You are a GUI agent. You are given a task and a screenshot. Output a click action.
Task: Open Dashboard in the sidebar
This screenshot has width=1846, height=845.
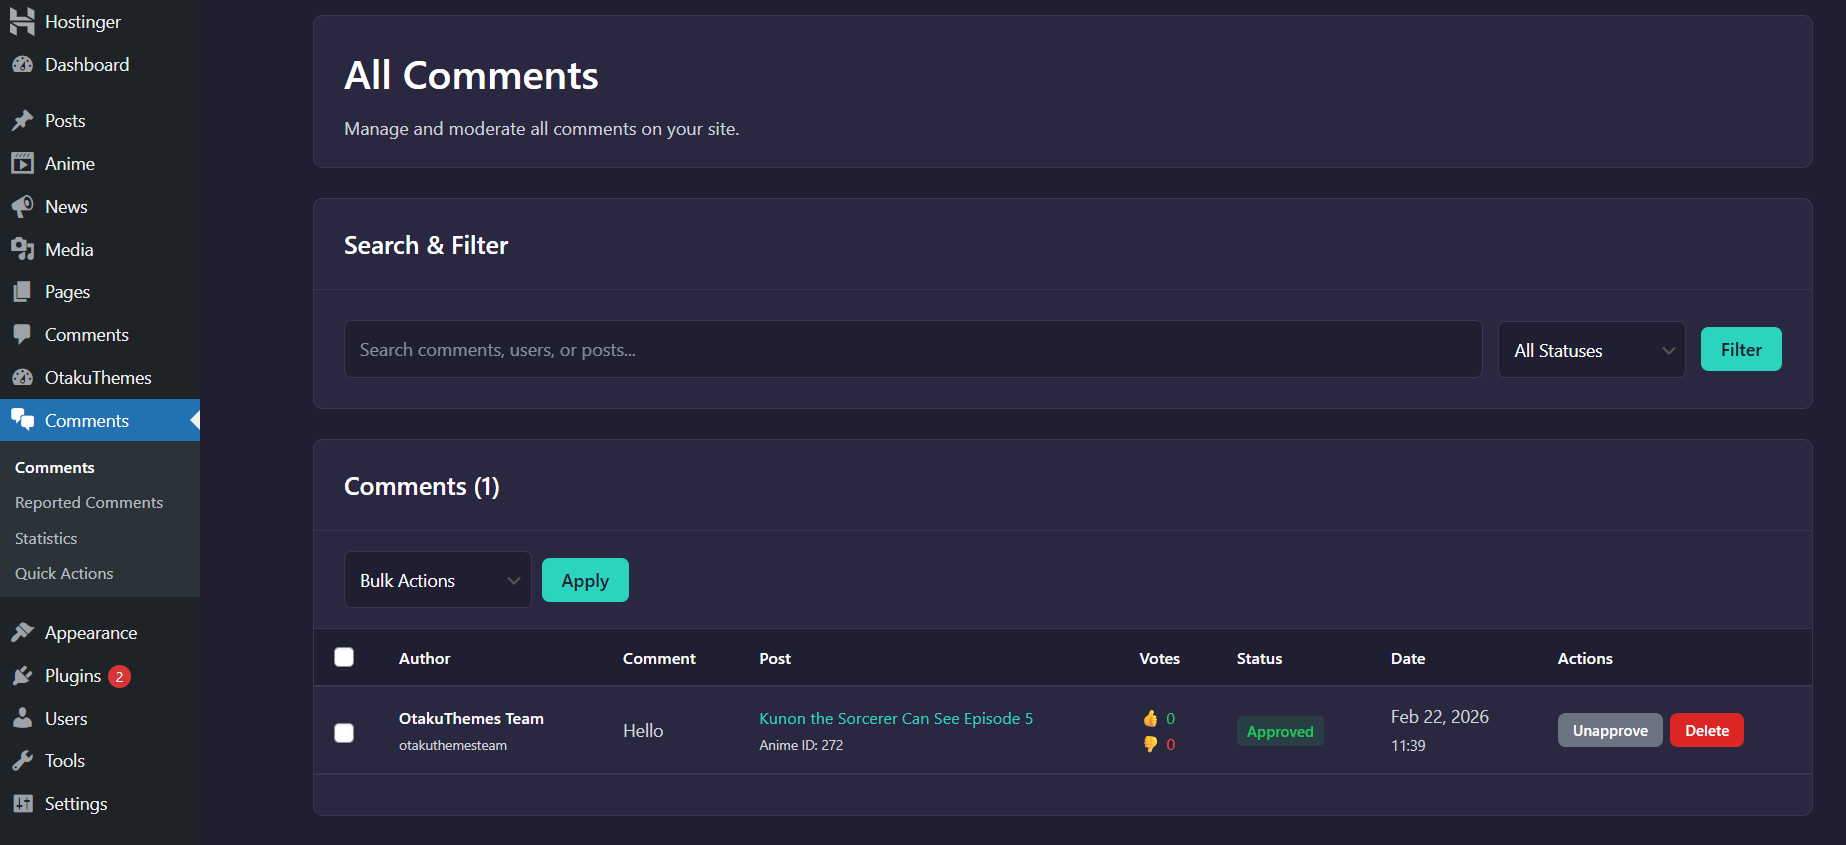[x=87, y=65]
